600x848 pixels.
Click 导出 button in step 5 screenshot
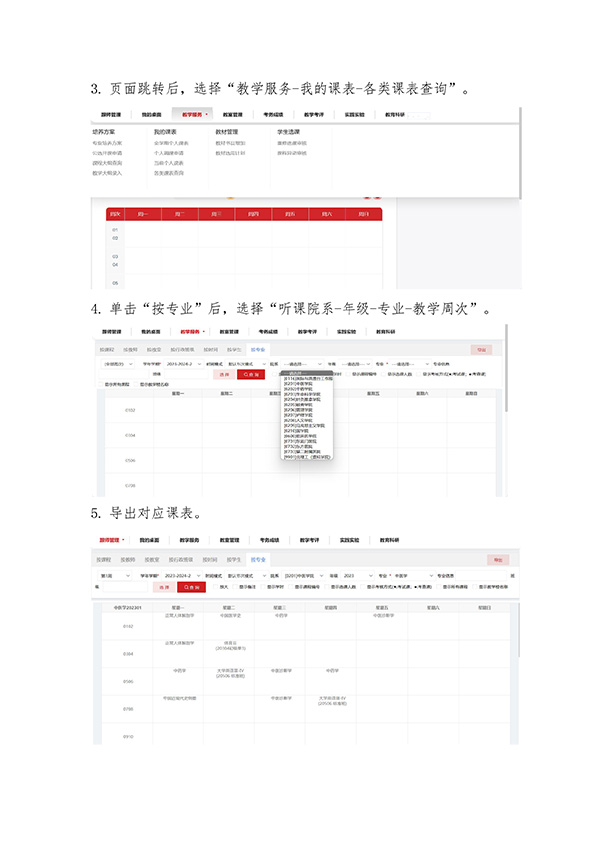498,560
